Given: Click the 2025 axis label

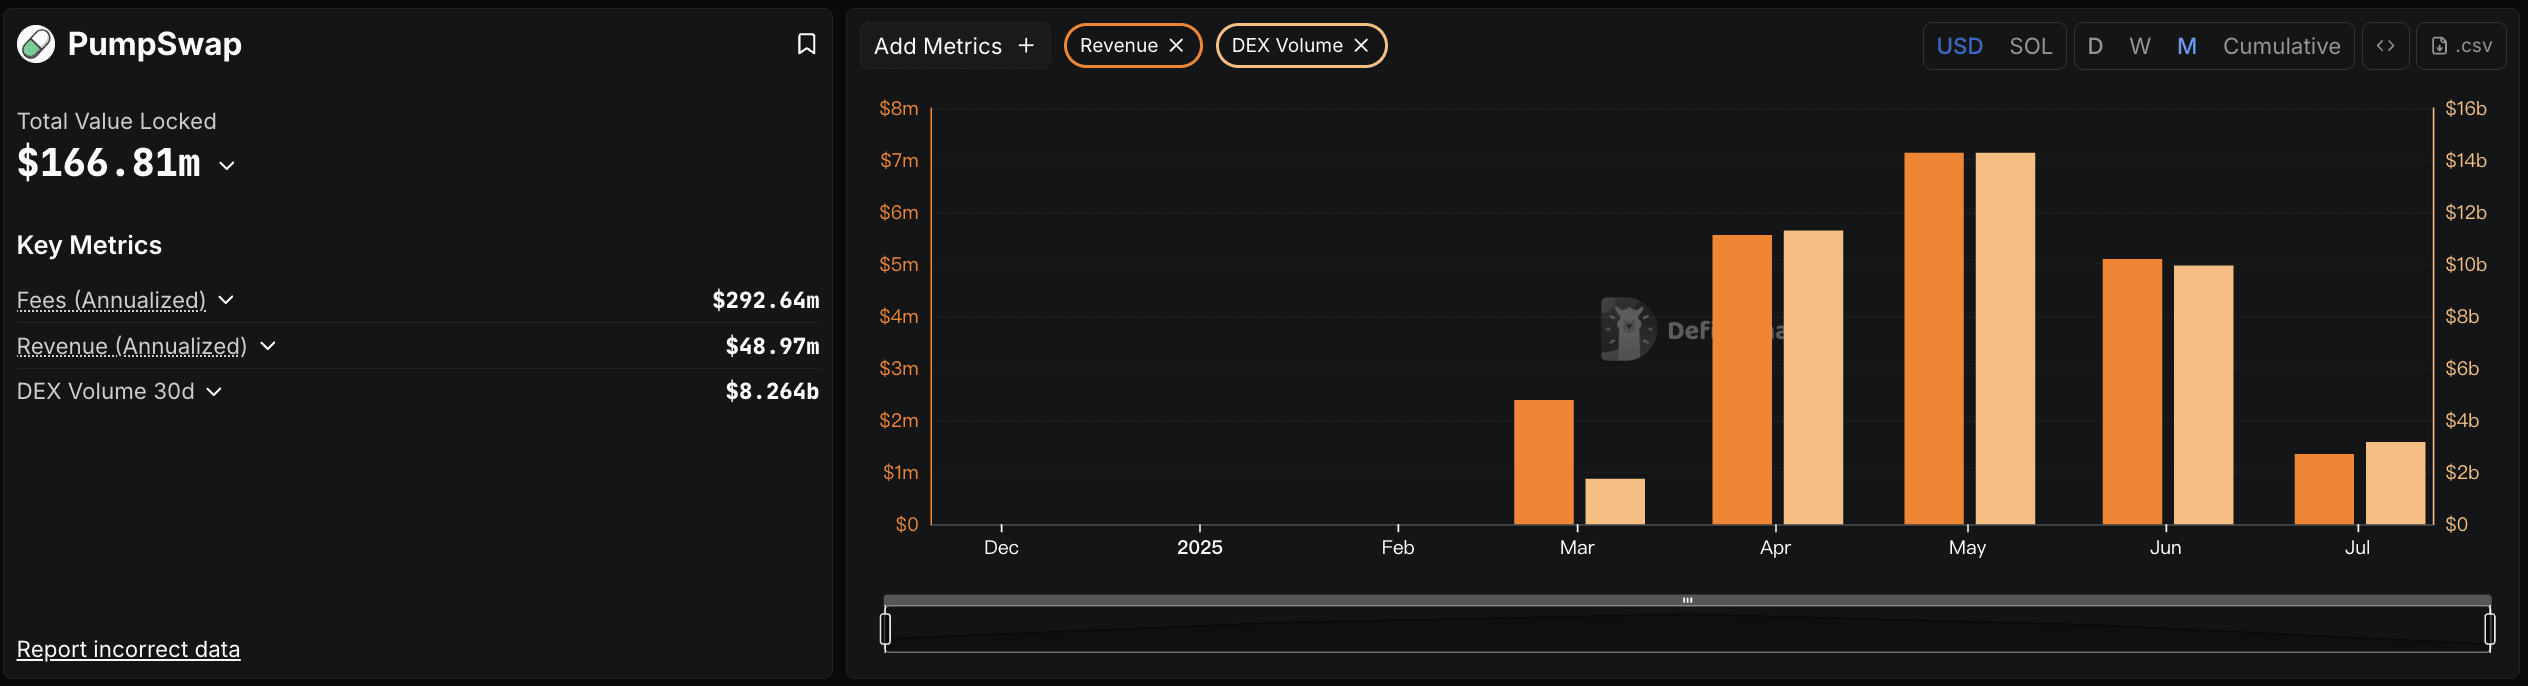Looking at the screenshot, I should pos(1199,547).
